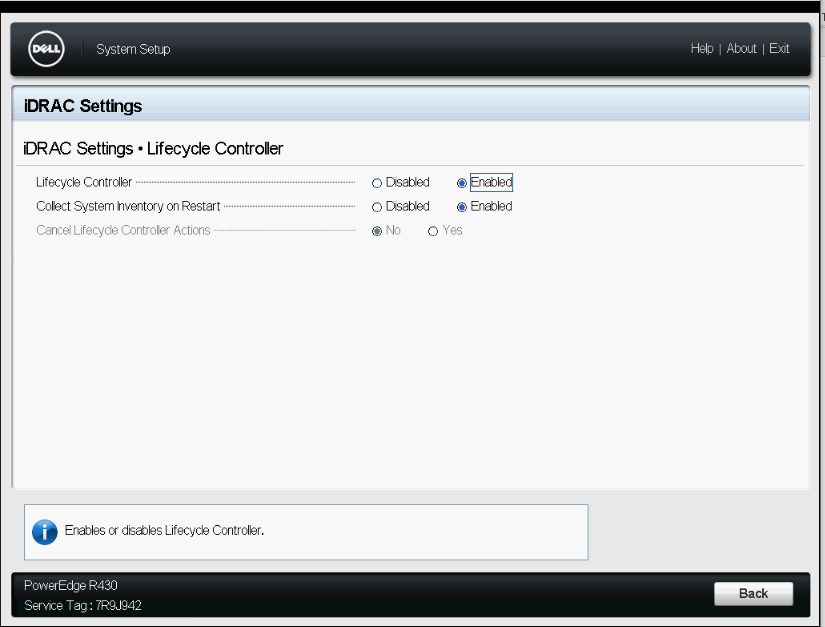Click the Back button
This screenshot has height=627, width=825.
[753, 593]
